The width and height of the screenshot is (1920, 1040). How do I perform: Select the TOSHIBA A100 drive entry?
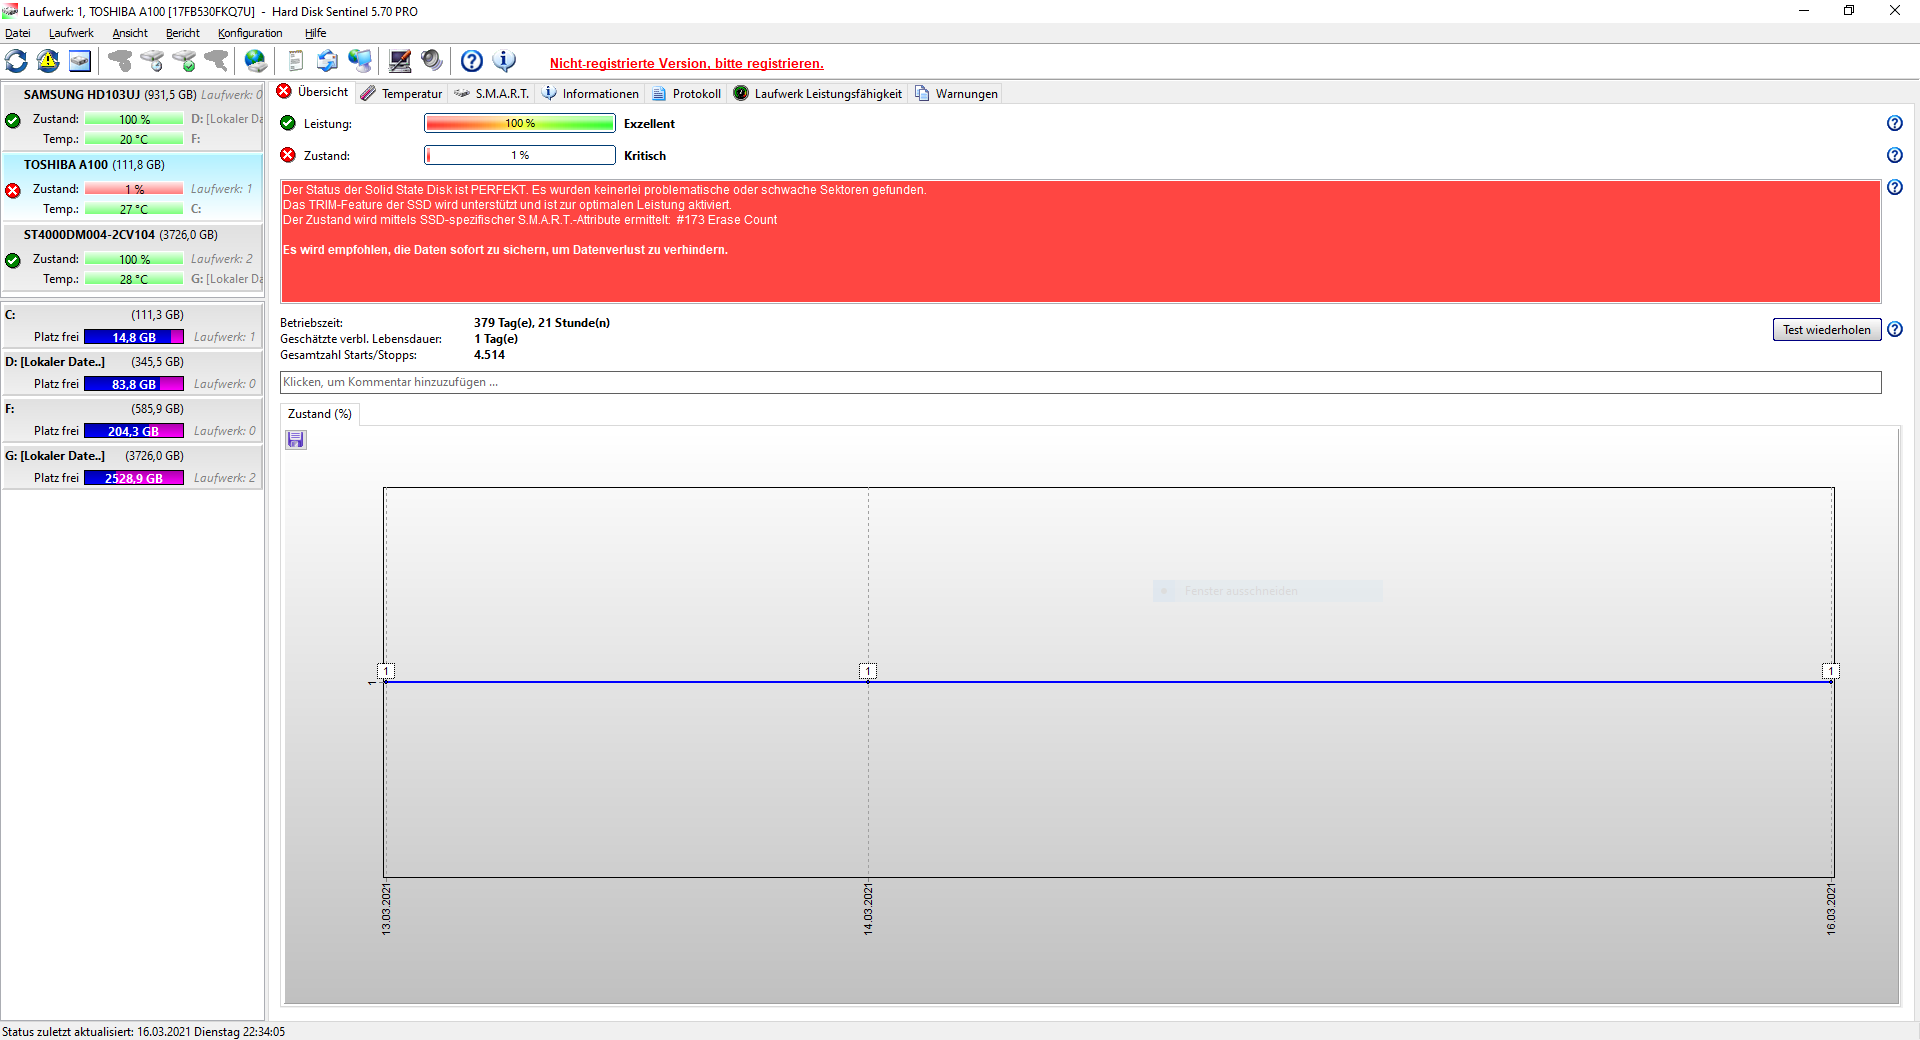coord(133,187)
